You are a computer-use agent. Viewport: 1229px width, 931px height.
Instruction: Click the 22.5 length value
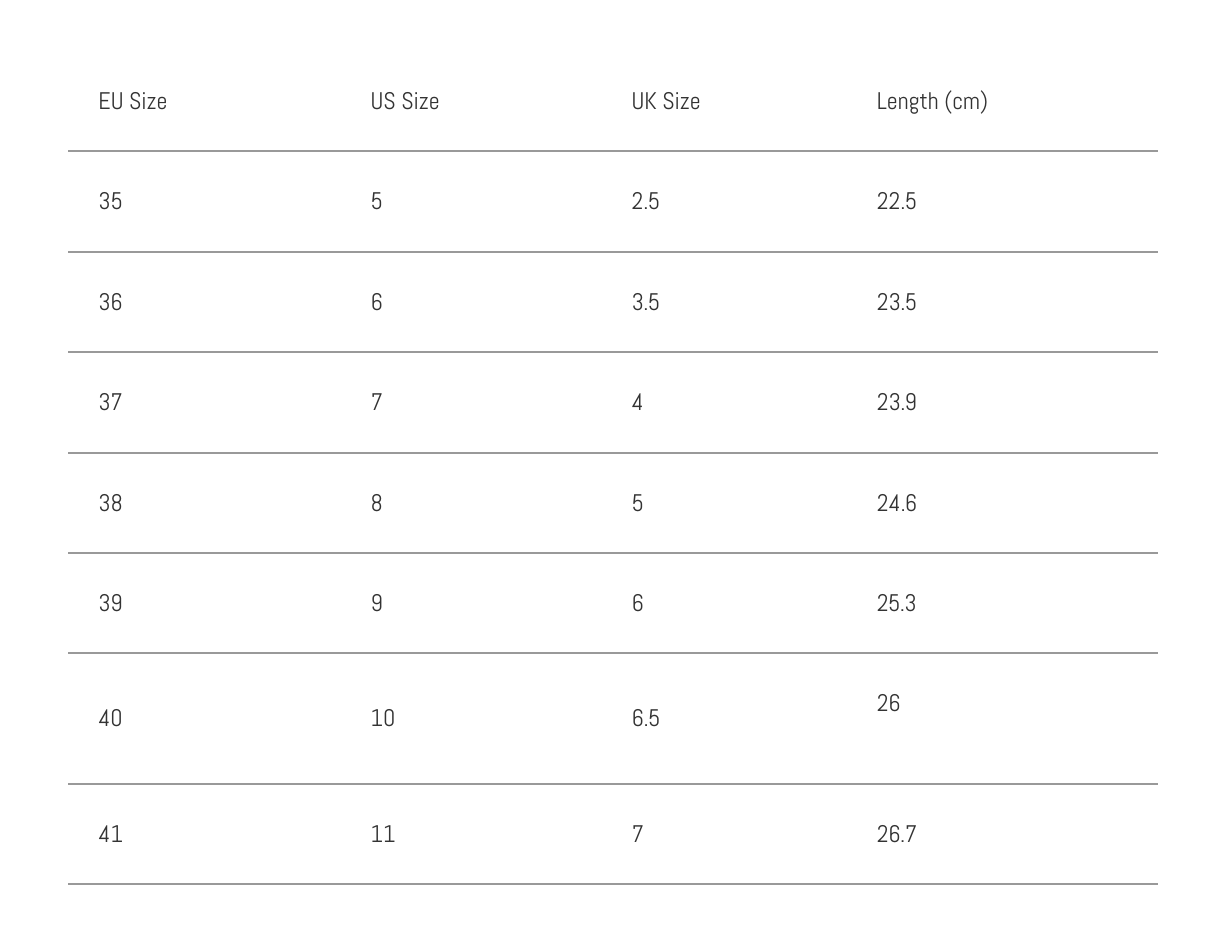896,202
